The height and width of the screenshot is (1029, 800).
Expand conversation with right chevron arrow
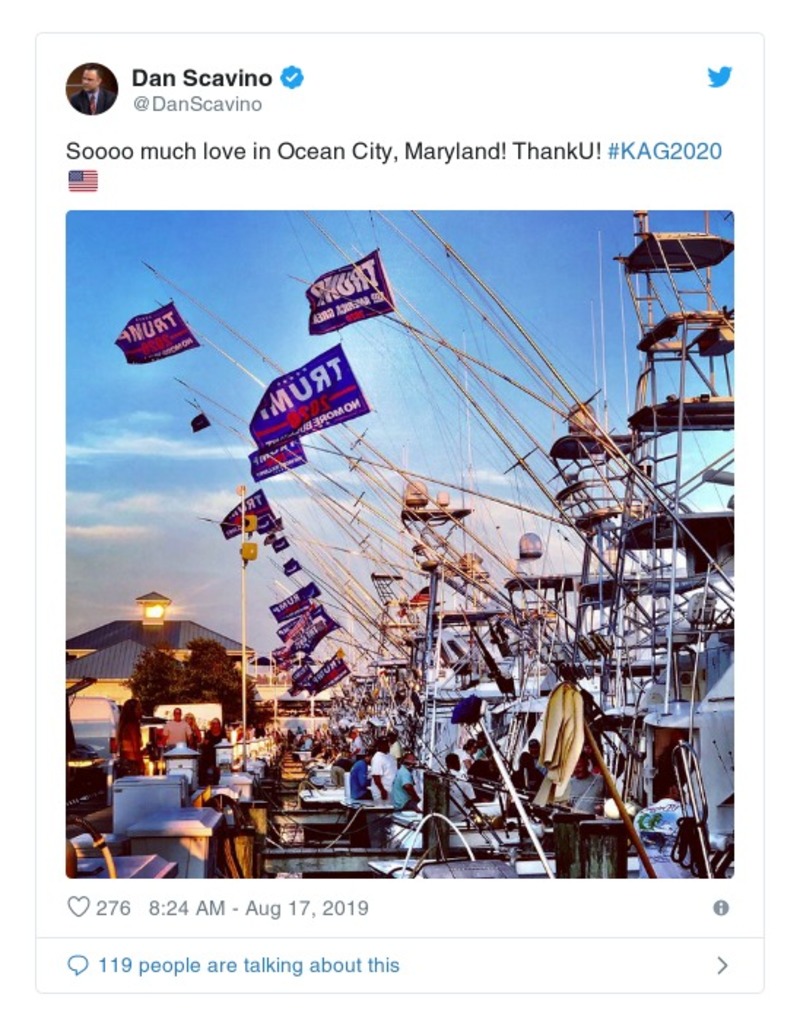[722, 965]
